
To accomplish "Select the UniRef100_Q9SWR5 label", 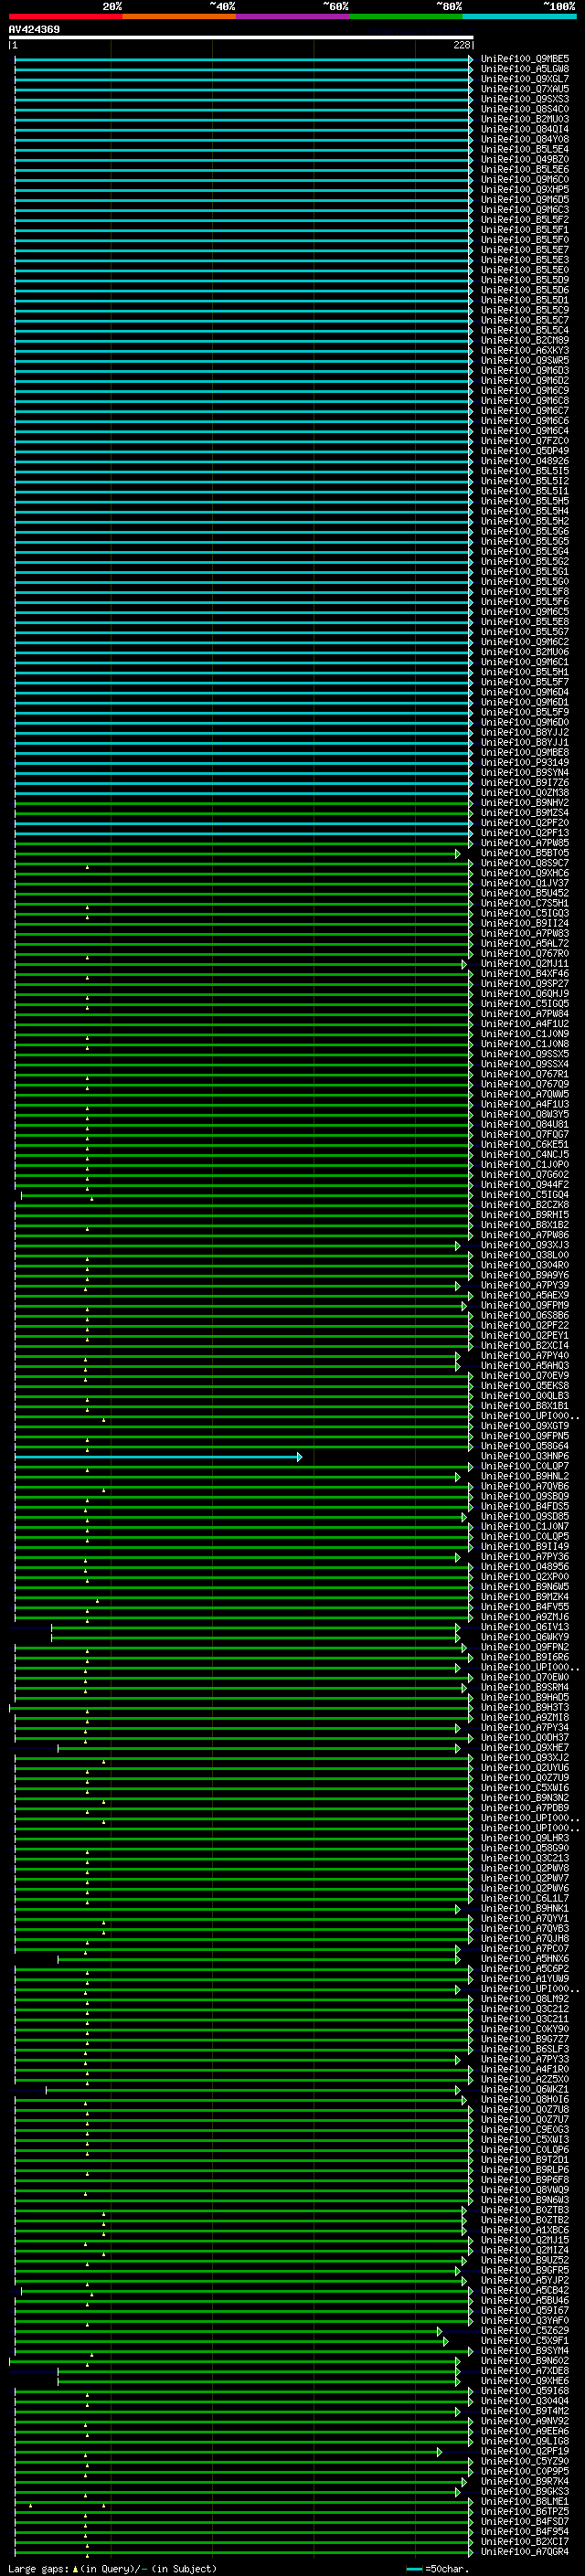I will [525, 360].
